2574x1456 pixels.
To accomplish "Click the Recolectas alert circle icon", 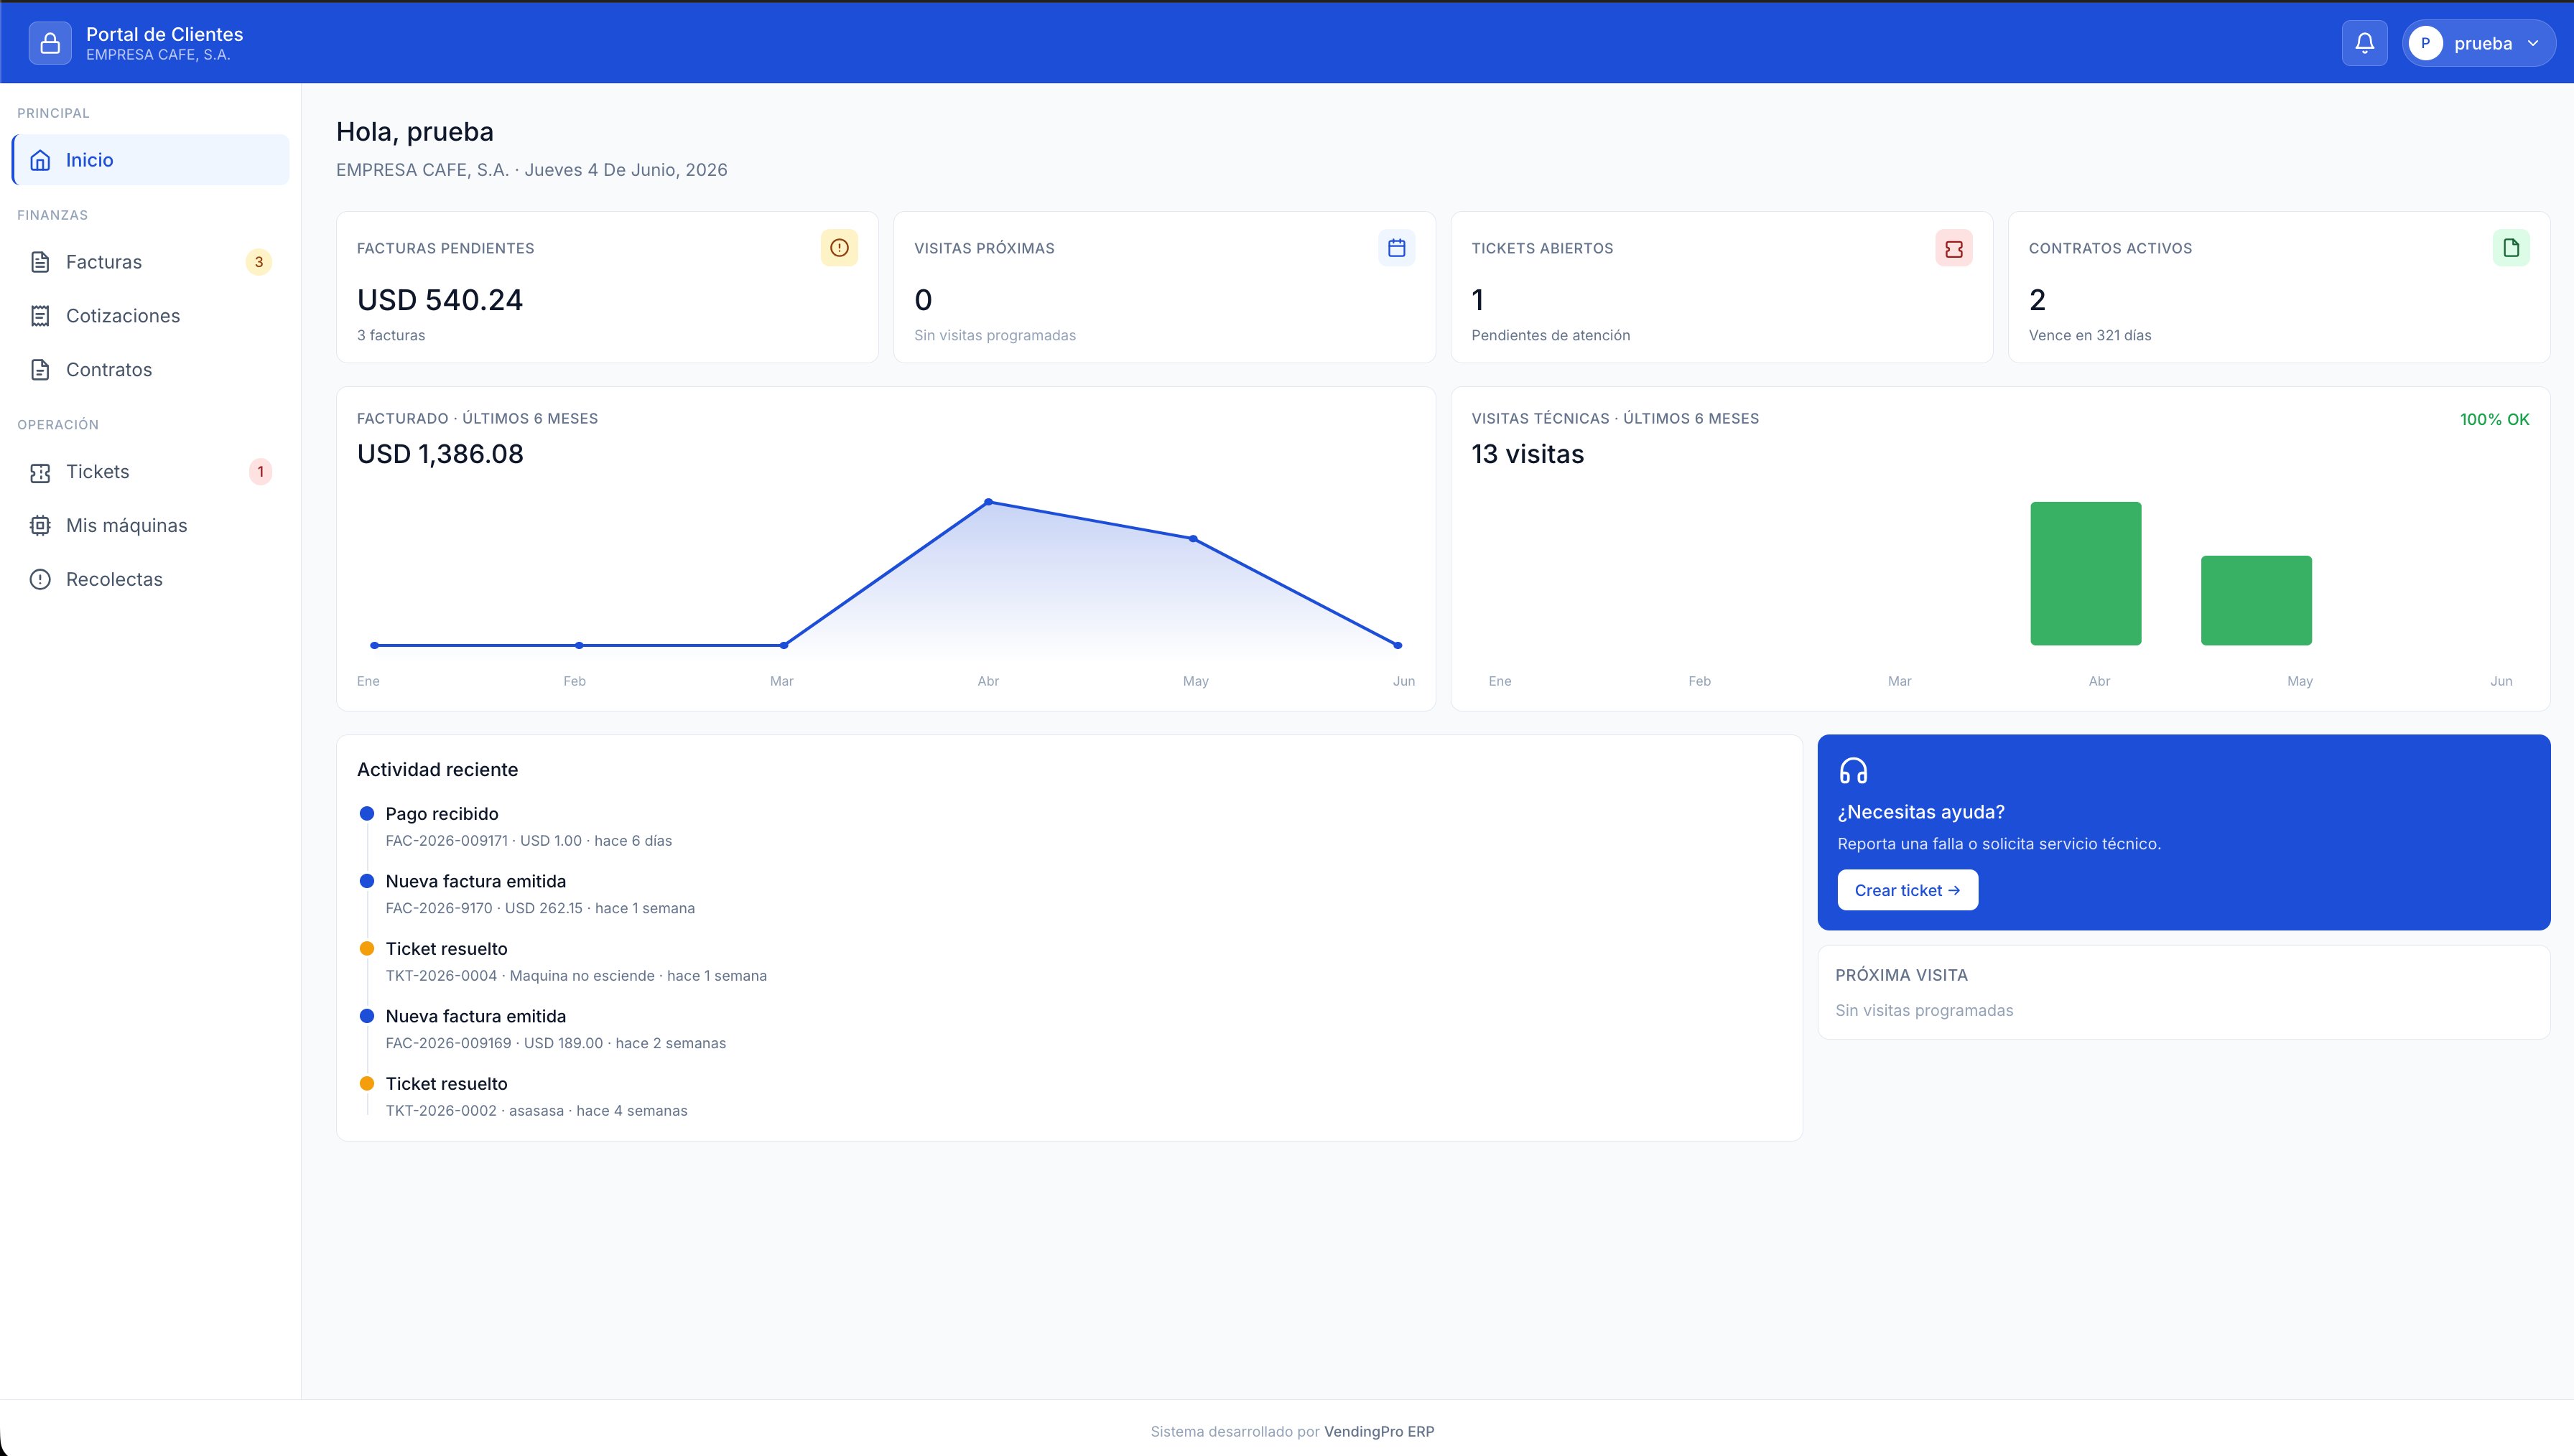I will point(40,580).
